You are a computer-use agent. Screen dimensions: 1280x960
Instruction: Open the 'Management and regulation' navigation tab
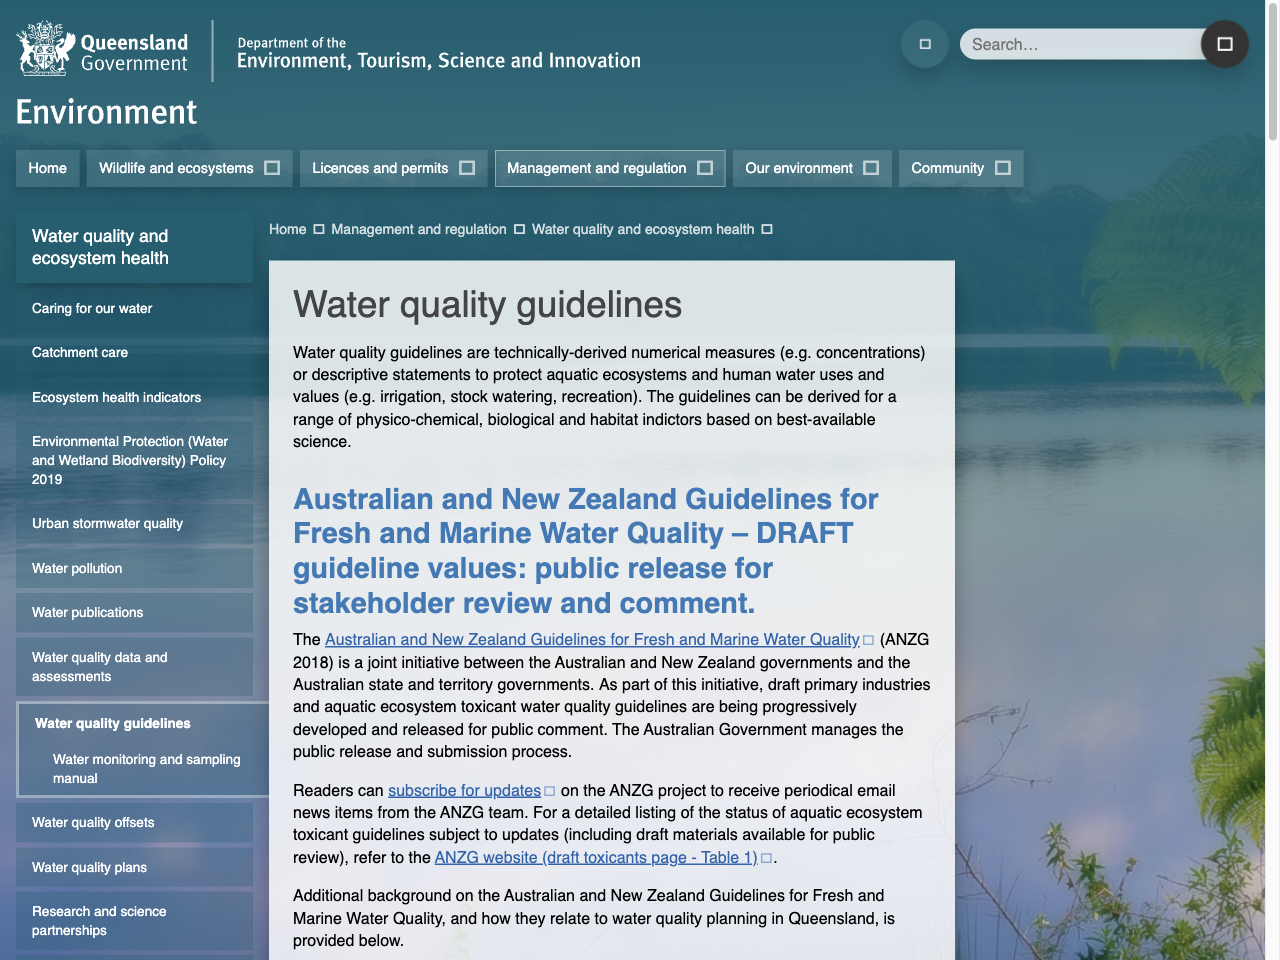coord(610,168)
